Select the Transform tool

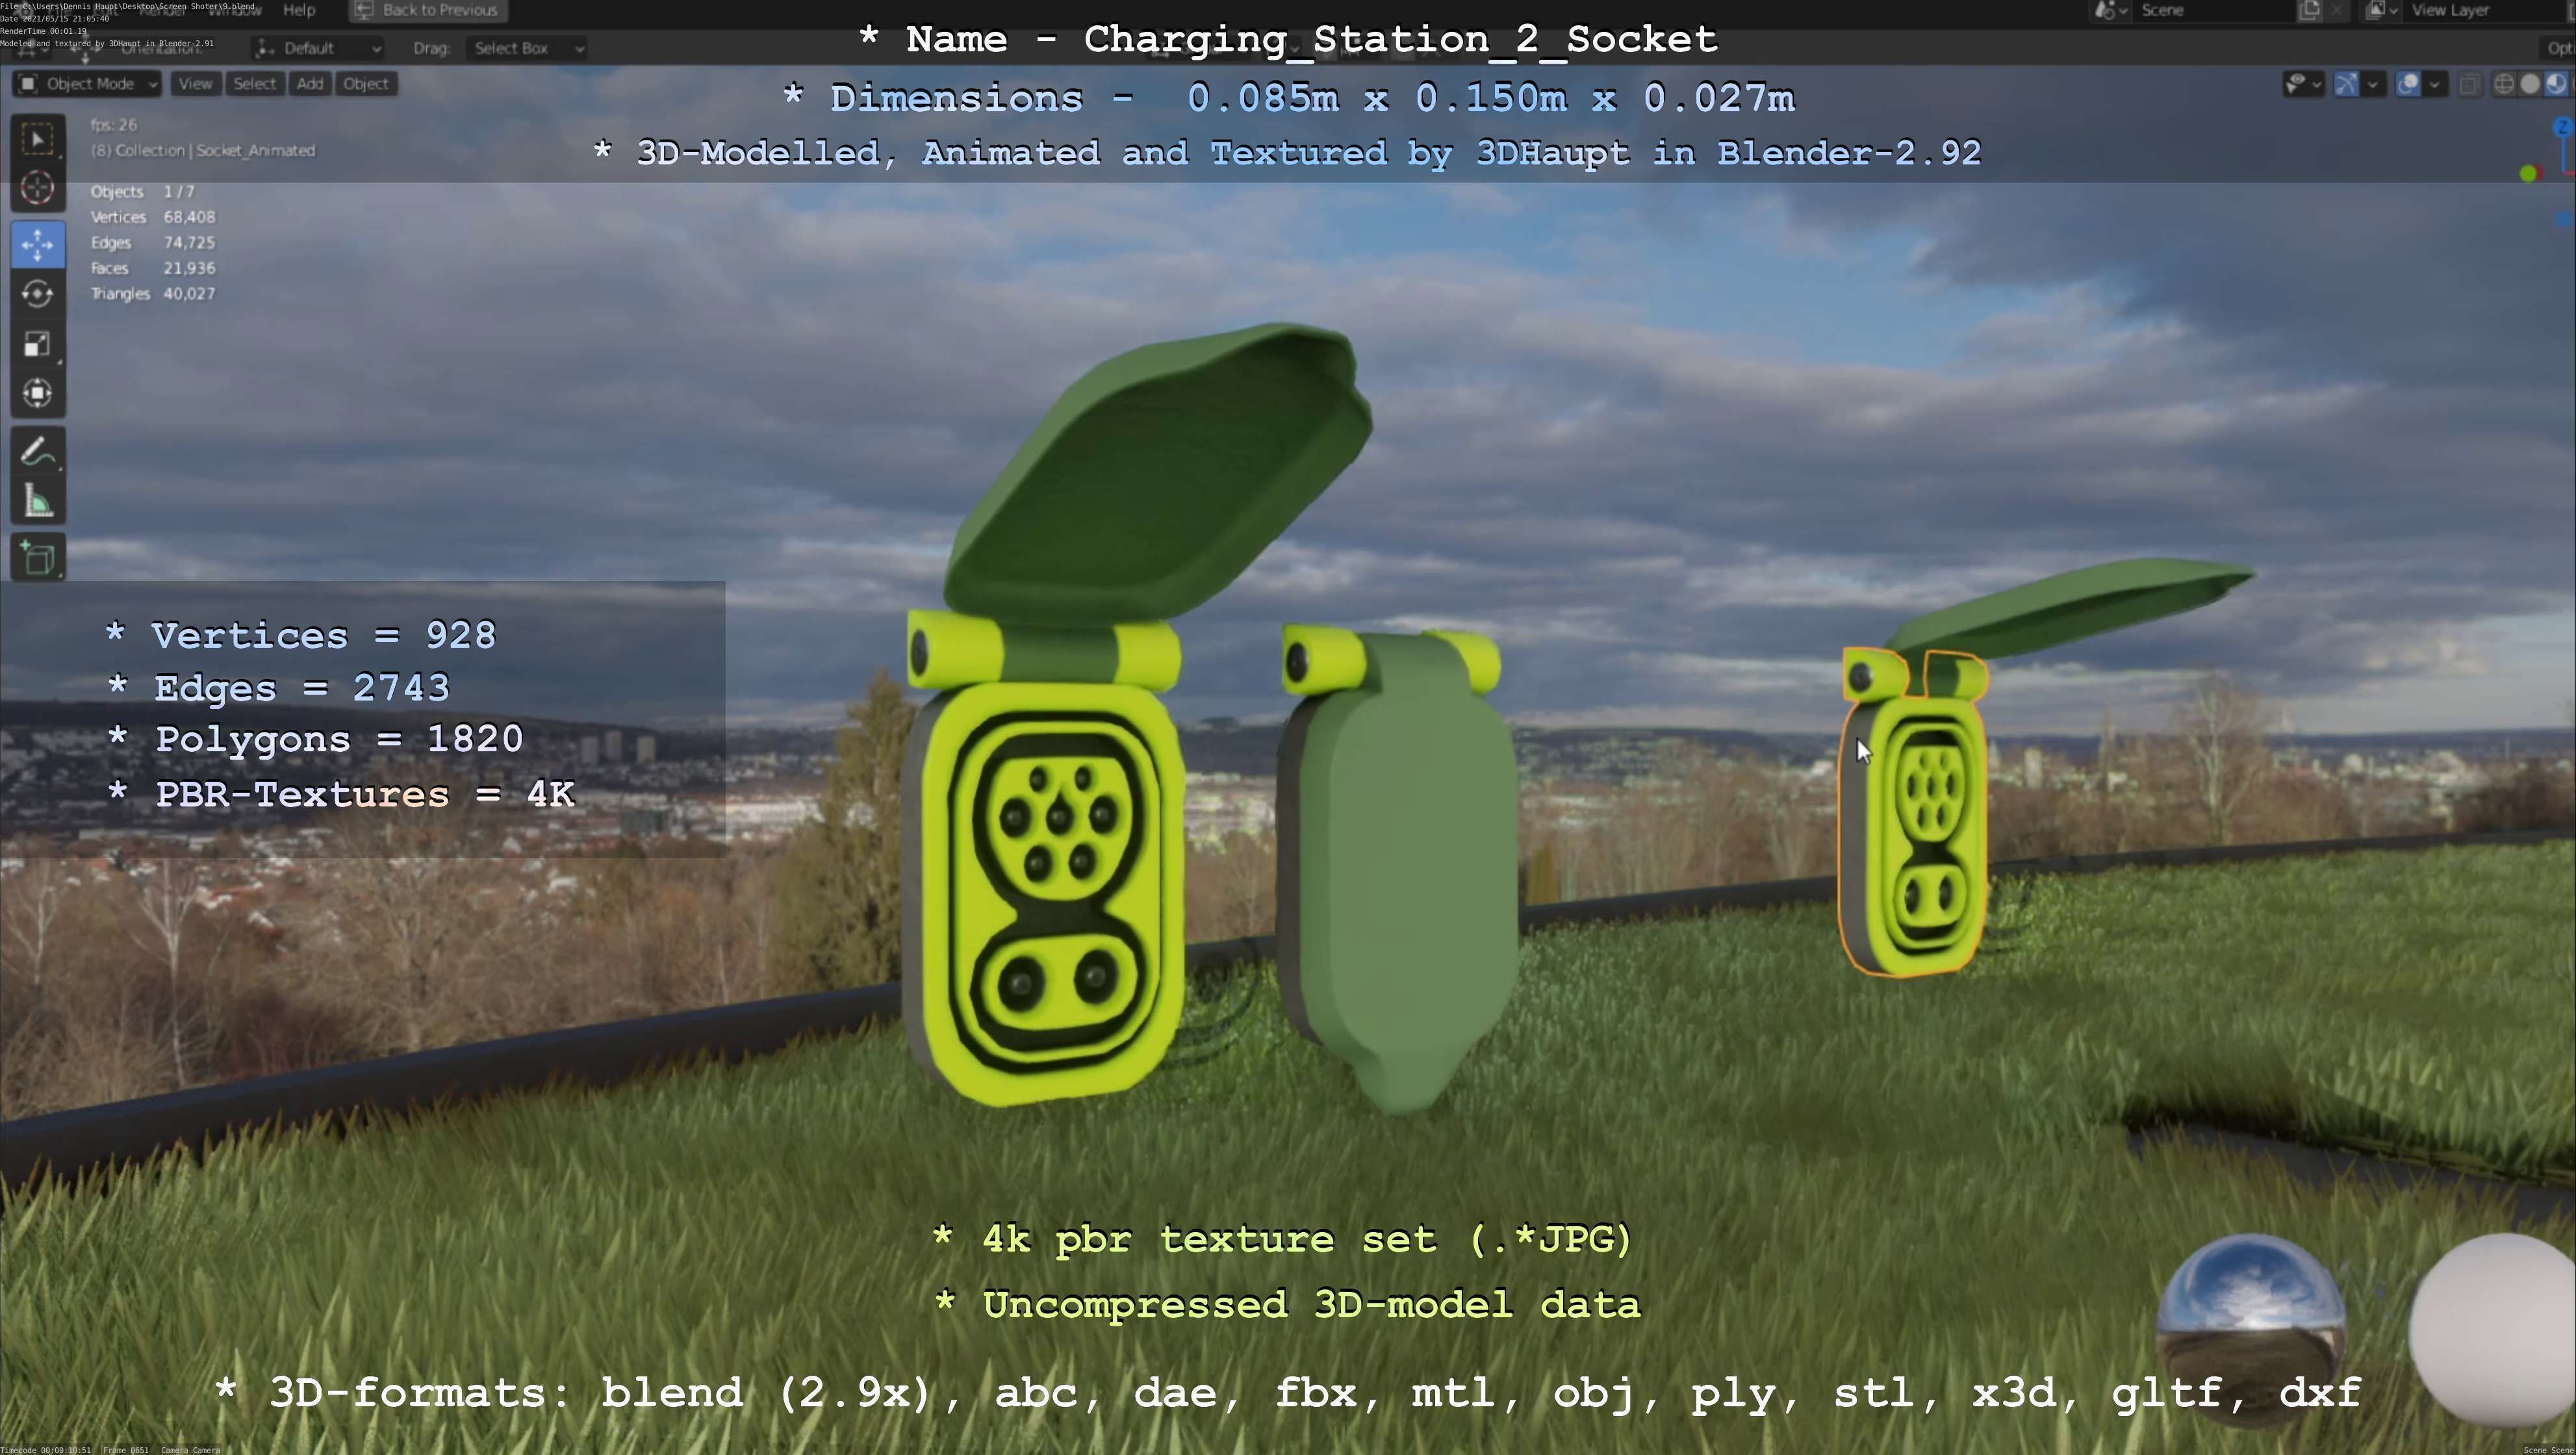tap(38, 393)
